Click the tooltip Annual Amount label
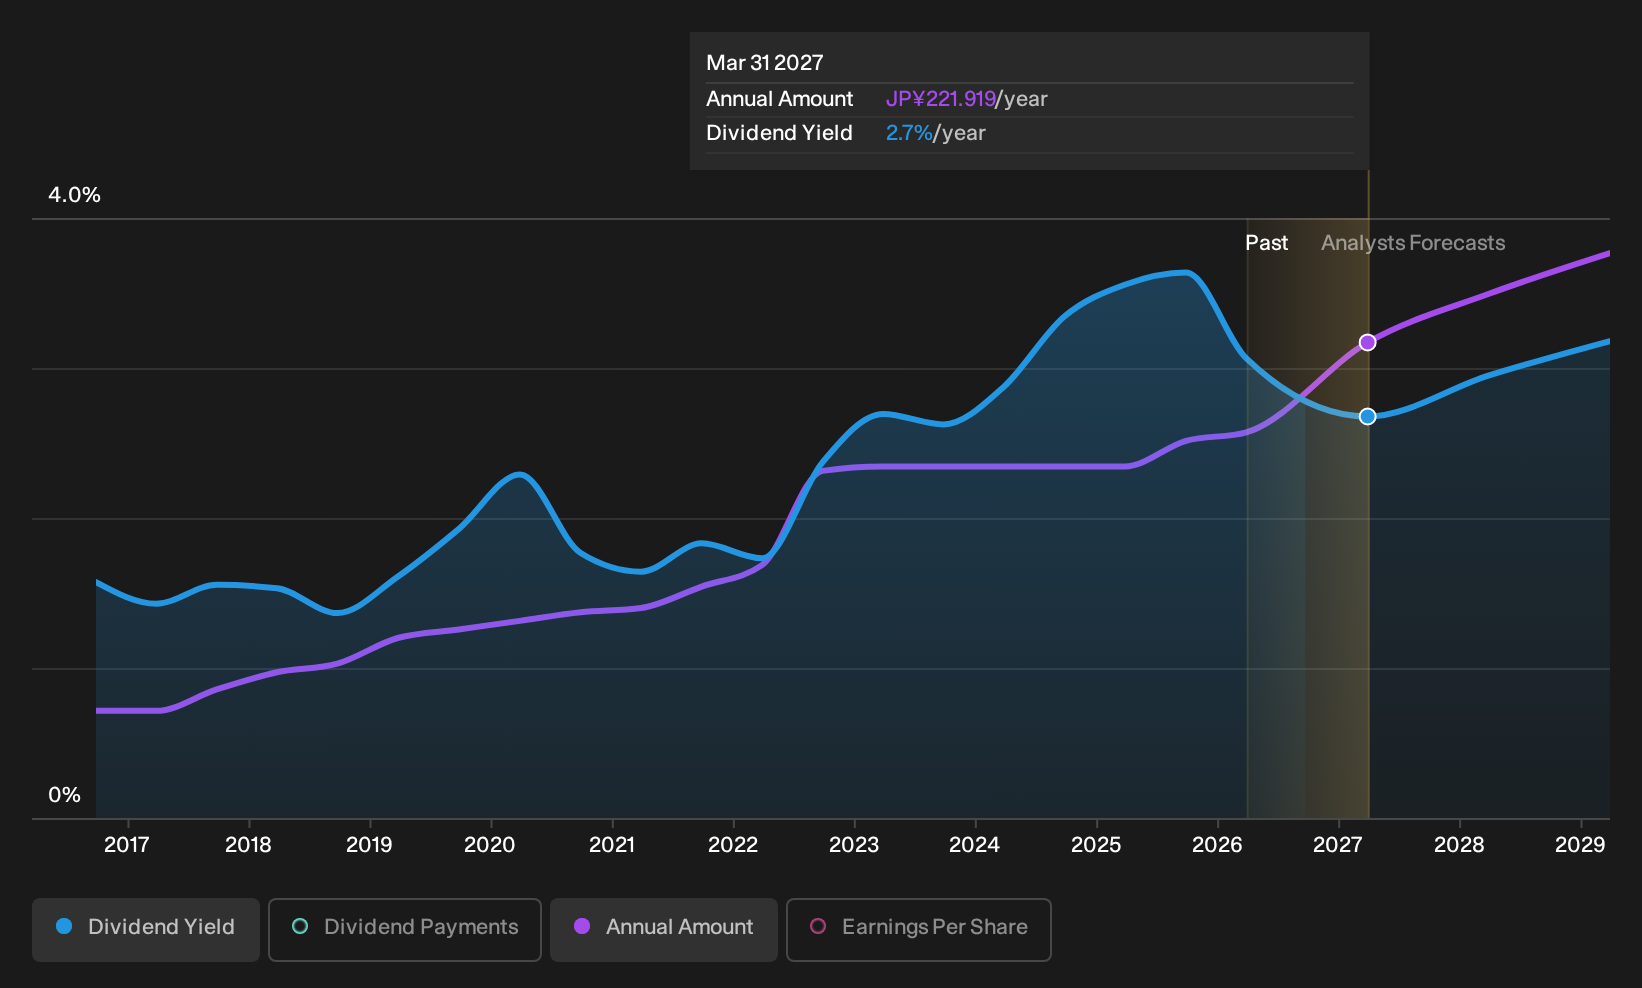This screenshot has height=988, width=1642. coord(780,99)
